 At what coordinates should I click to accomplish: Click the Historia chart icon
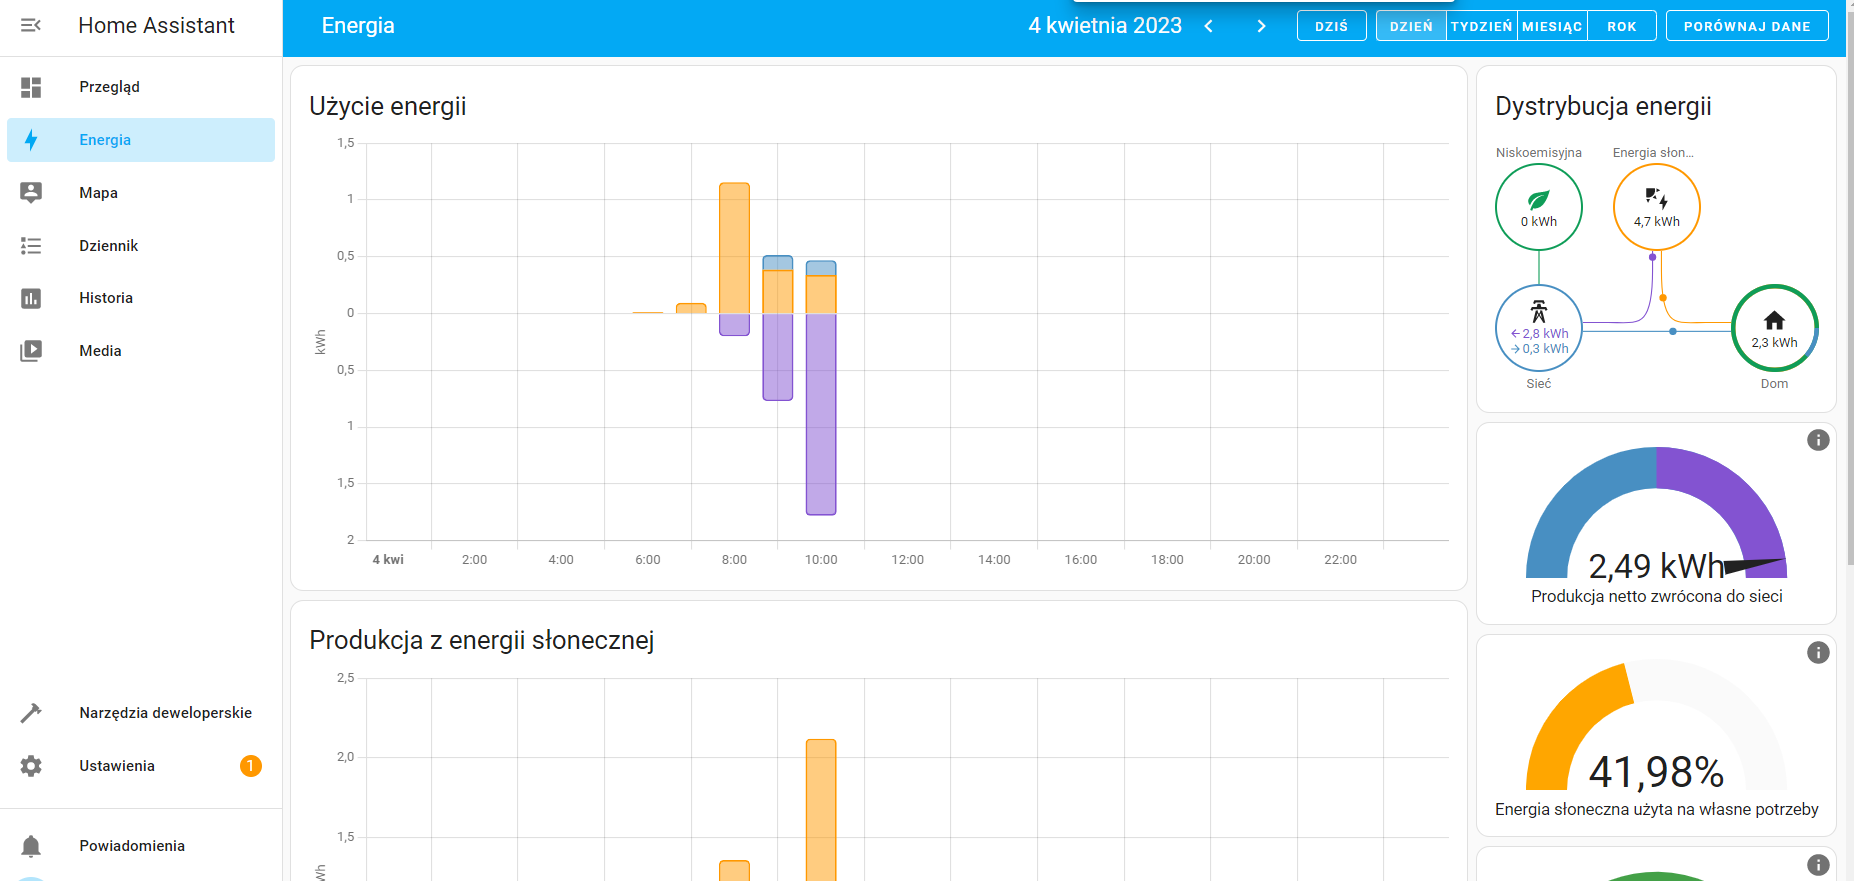click(31, 298)
